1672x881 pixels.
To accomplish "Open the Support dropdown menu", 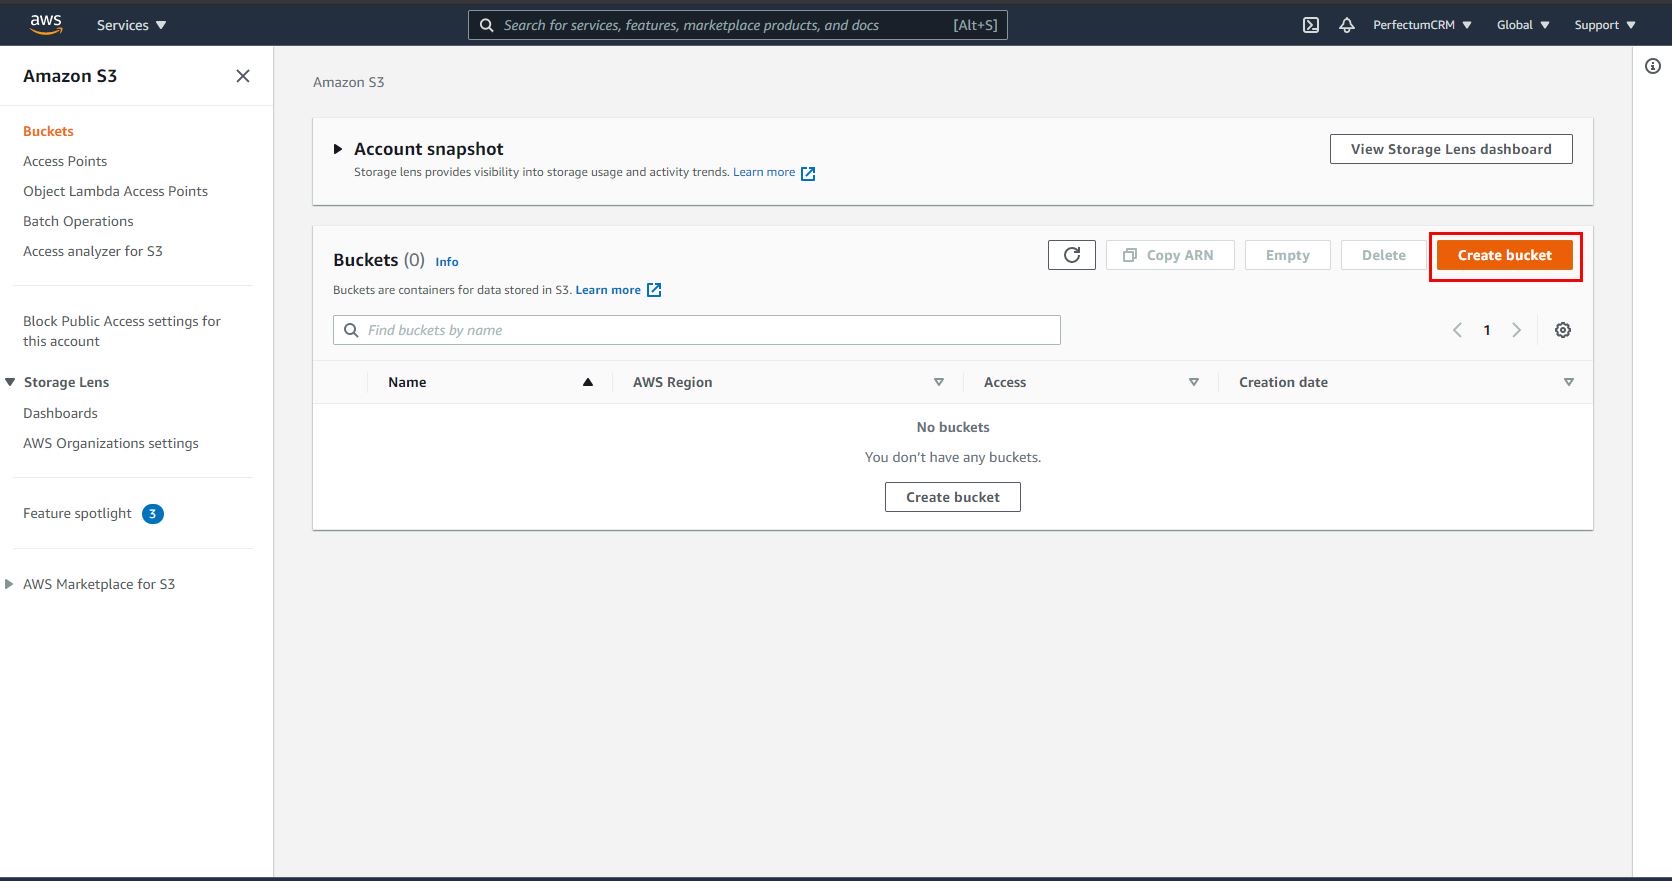I will (x=1605, y=25).
